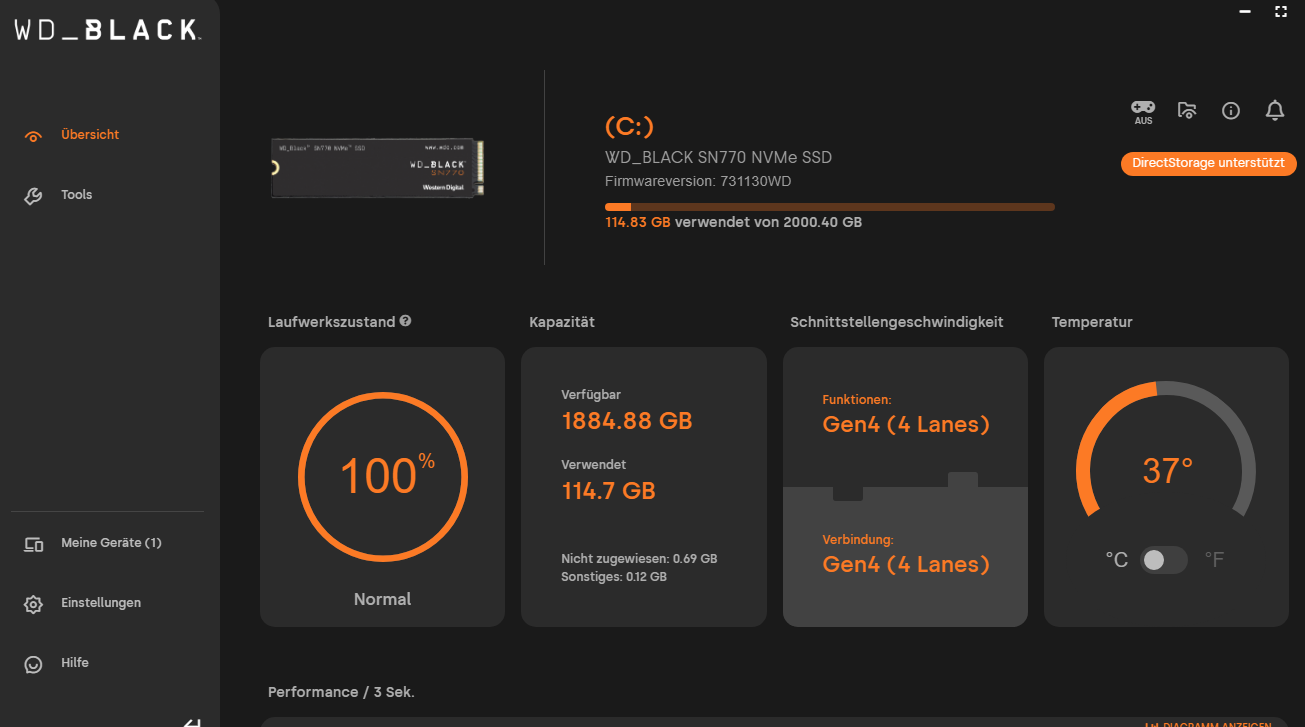Select the (C:) drive label

click(629, 127)
